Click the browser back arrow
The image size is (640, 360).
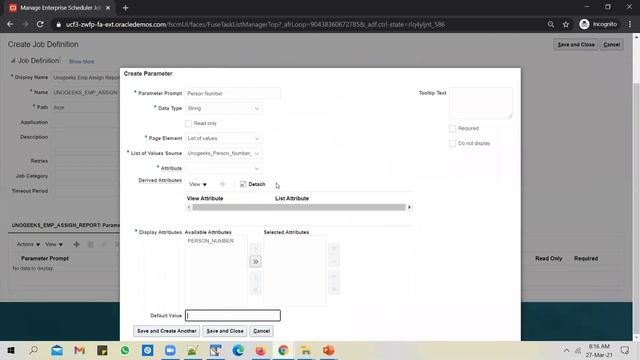(x=10, y=24)
